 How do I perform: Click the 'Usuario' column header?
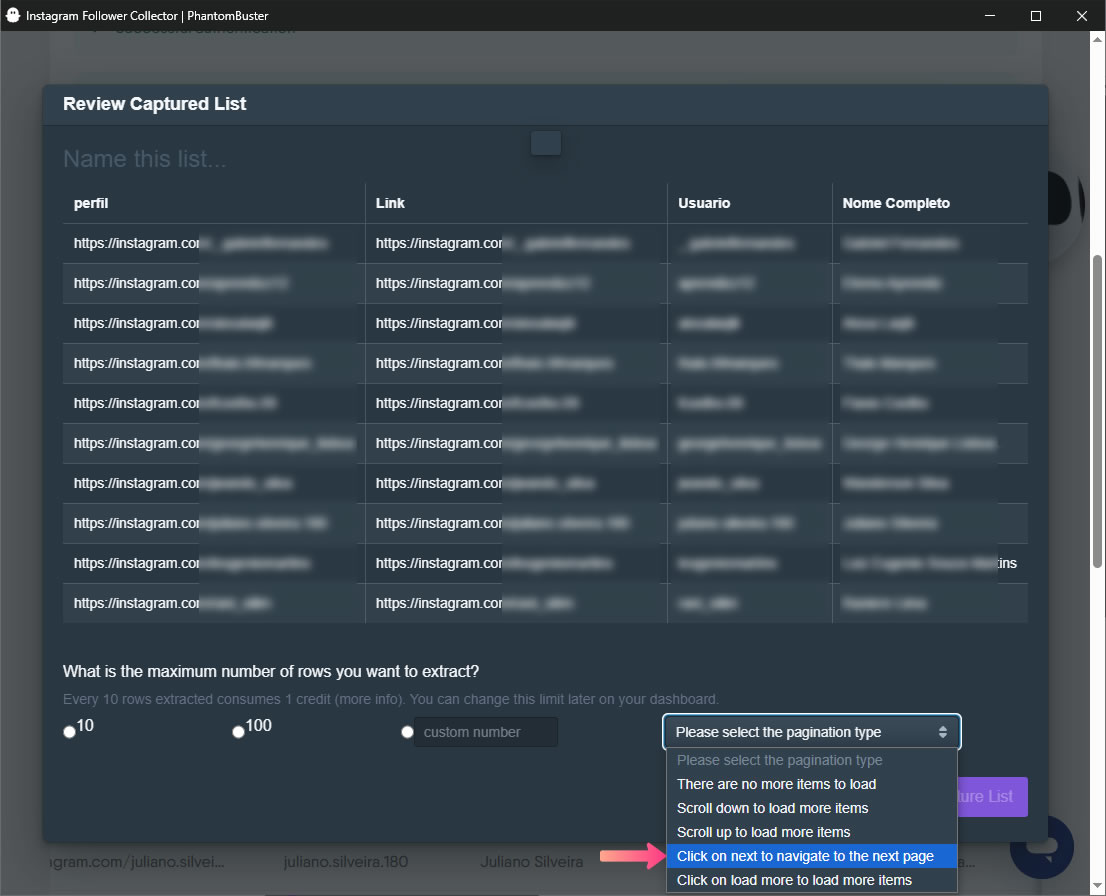point(704,203)
